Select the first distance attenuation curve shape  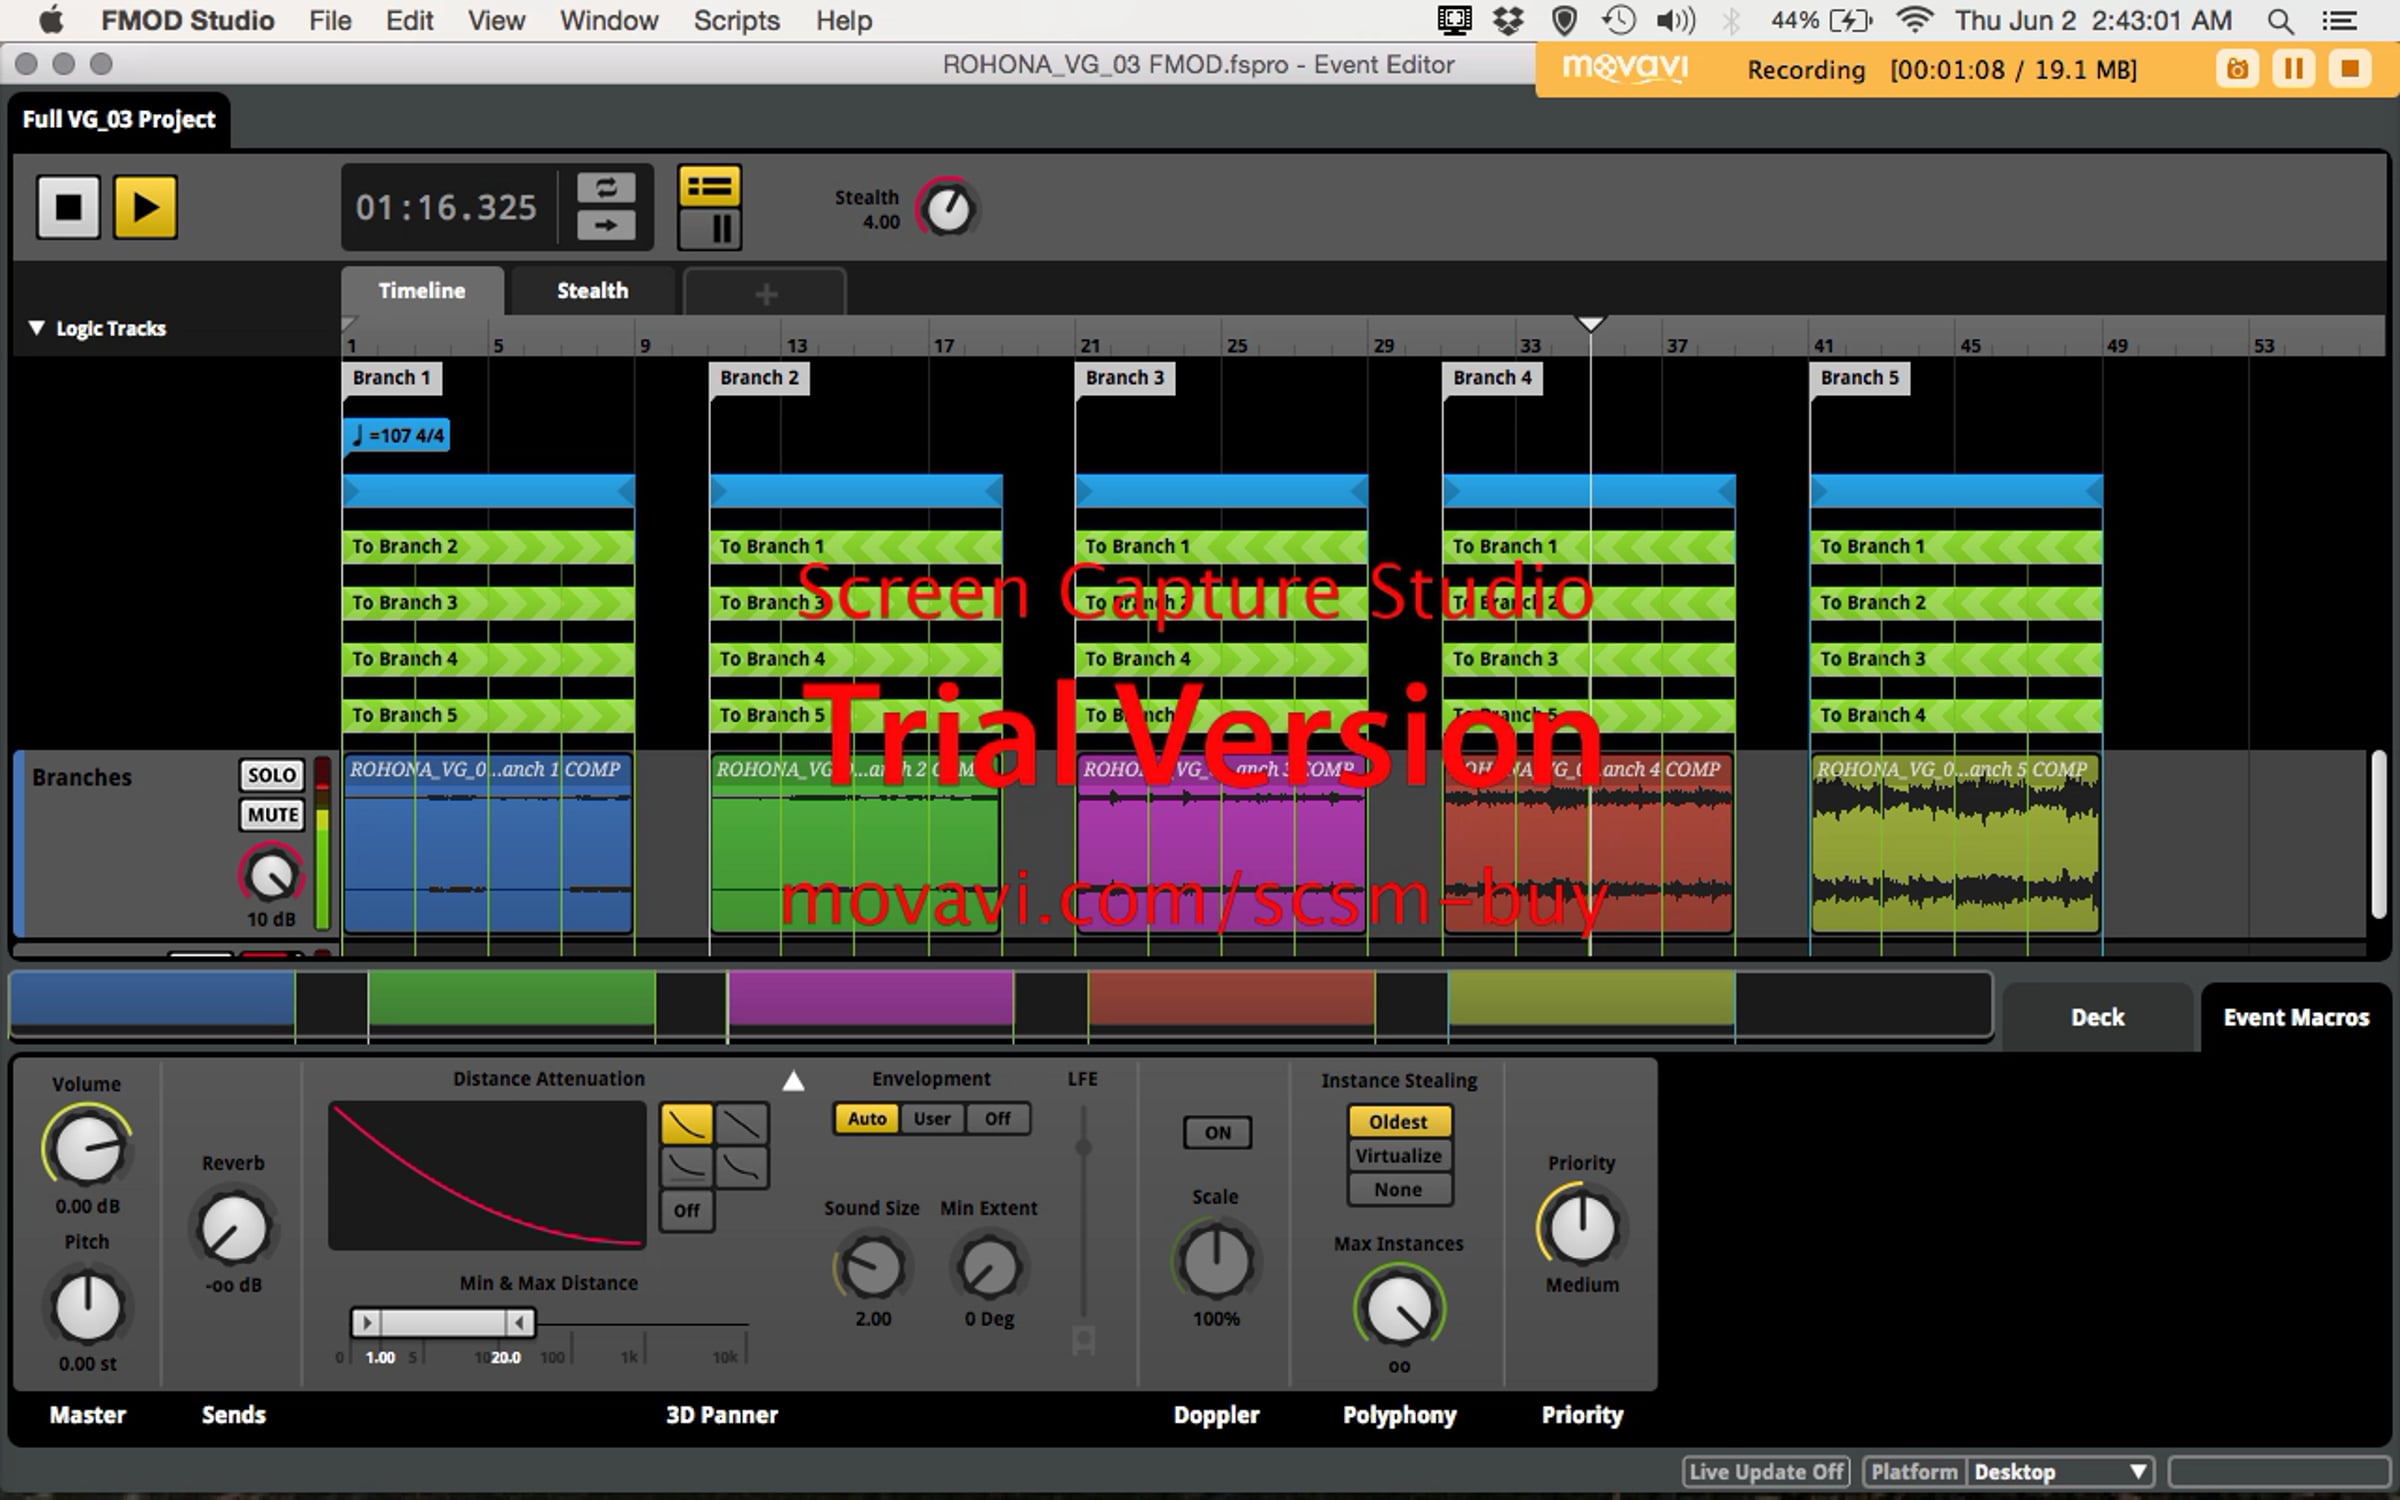click(686, 1124)
